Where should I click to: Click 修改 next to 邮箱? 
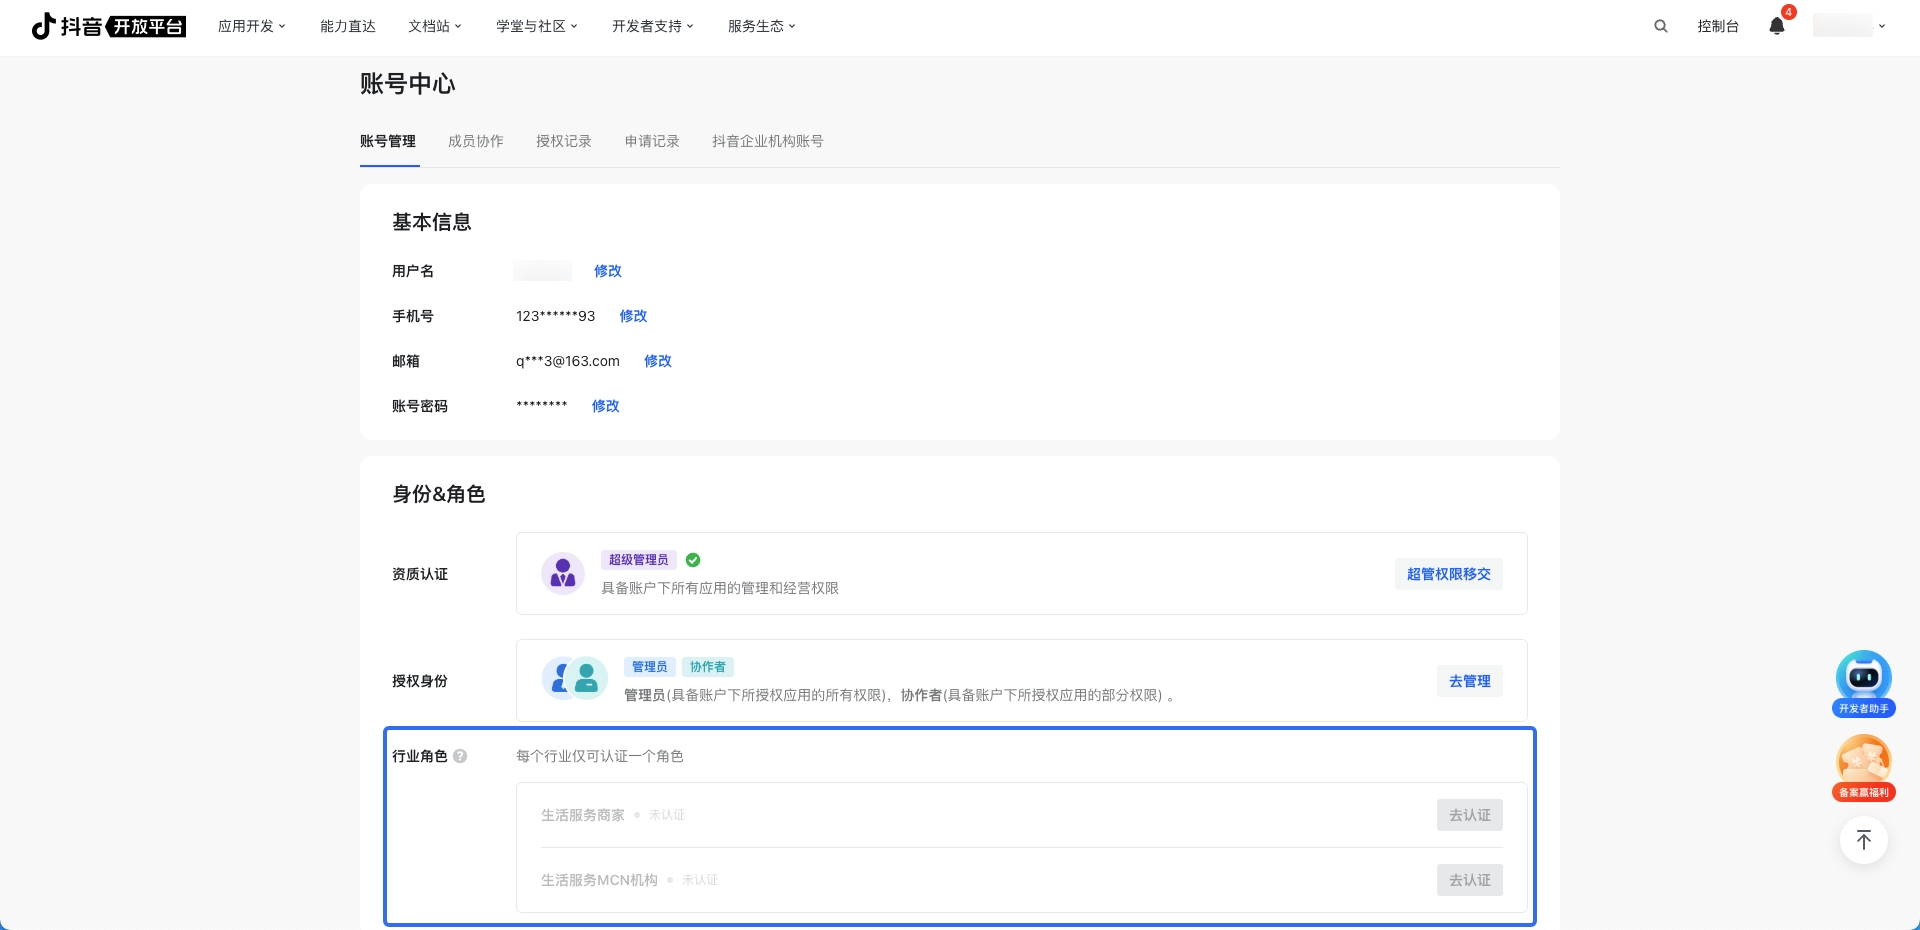658,361
